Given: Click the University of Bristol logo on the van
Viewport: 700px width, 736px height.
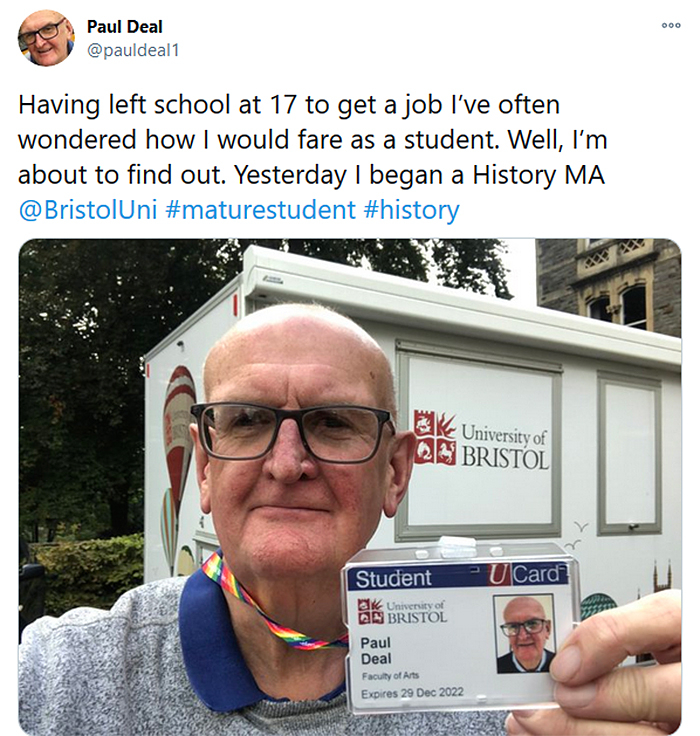Looking at the screenshot, I should click(481, 440).
